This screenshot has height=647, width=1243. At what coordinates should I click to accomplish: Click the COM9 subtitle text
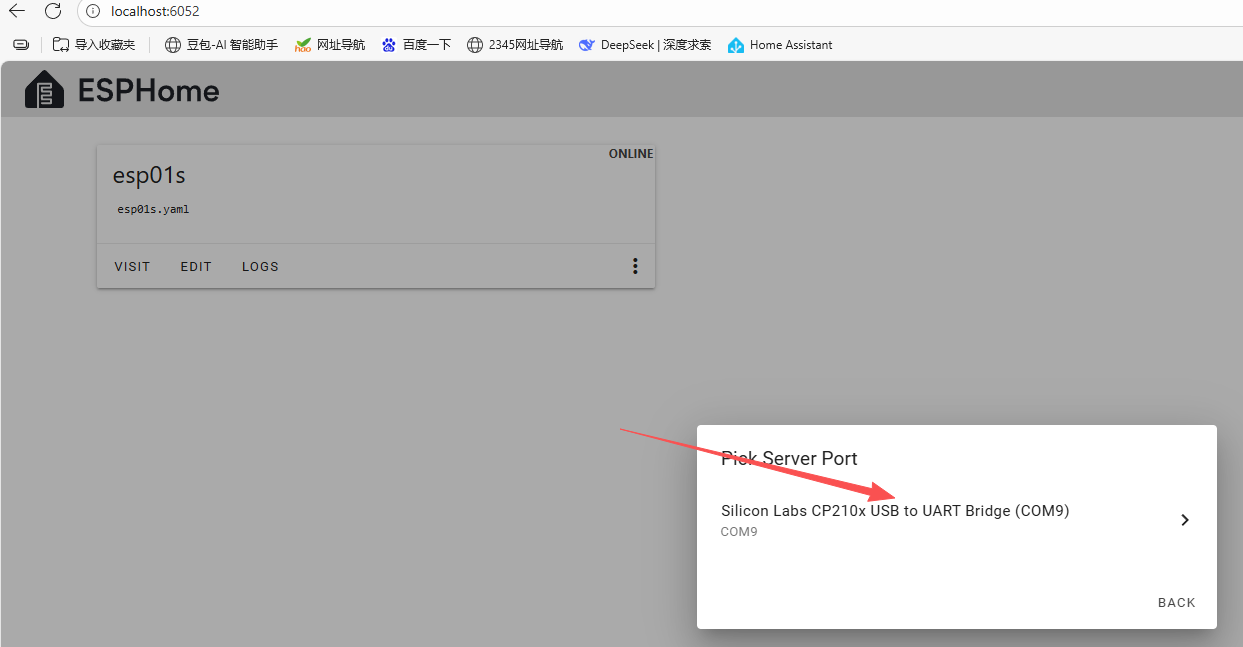(739, 532)
